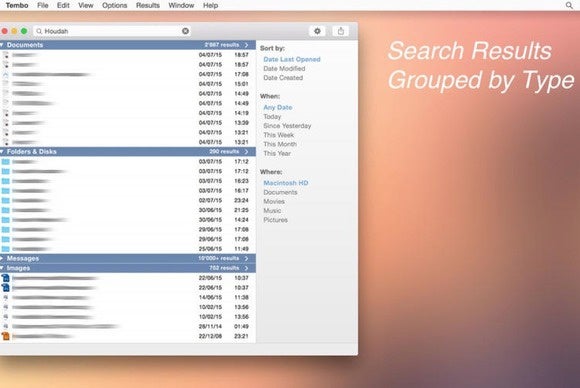Open the Help menu
The height and width of the screenshot is (388, 580).
pyautogui.click(x=210, y=5)
